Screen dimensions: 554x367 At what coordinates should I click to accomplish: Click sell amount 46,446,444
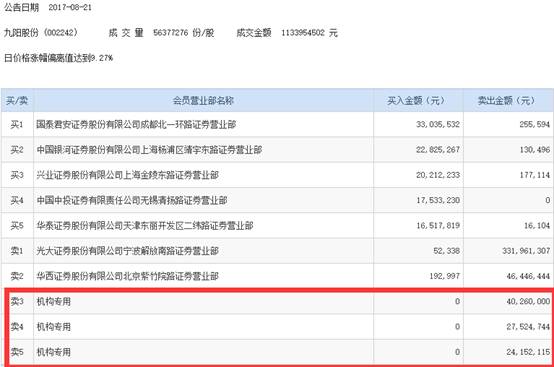coord(528,276)
